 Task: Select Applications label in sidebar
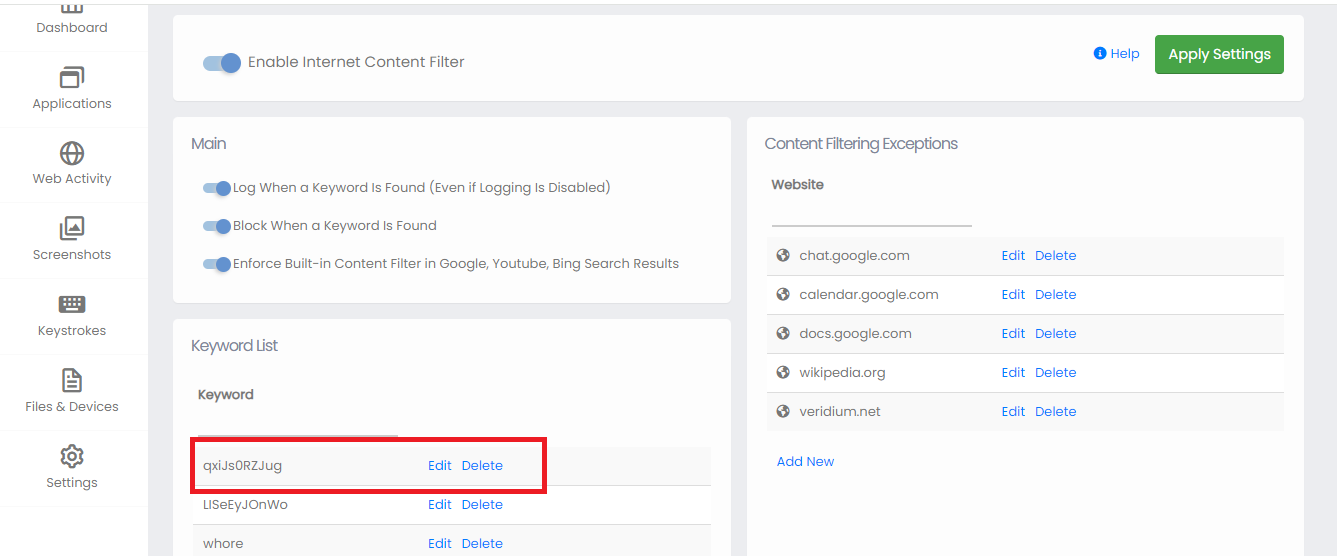[72, 104]
